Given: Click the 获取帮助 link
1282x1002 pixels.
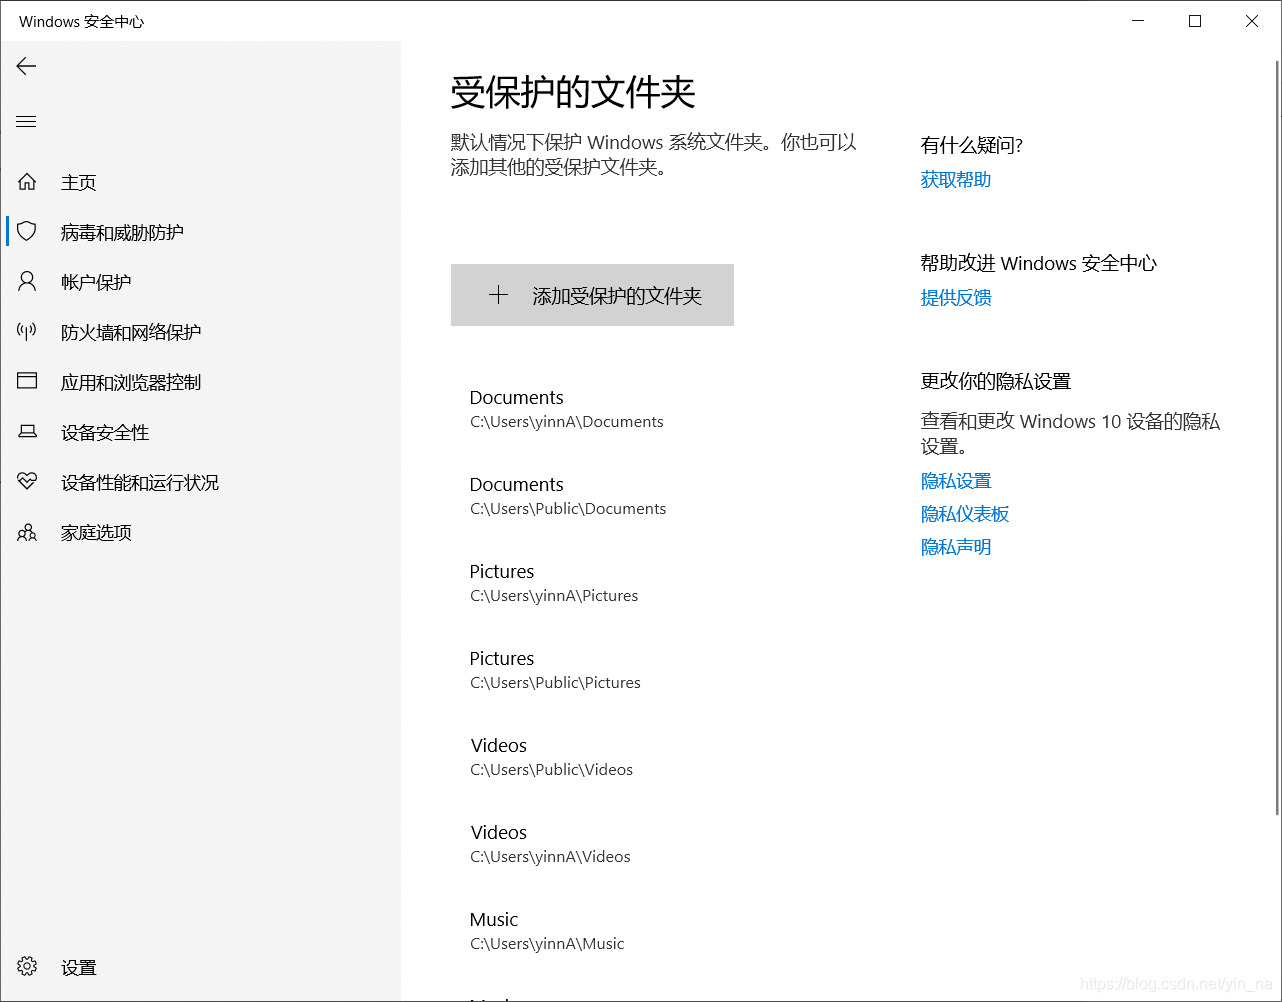Looking at the screenshot, I should (956, 180).
